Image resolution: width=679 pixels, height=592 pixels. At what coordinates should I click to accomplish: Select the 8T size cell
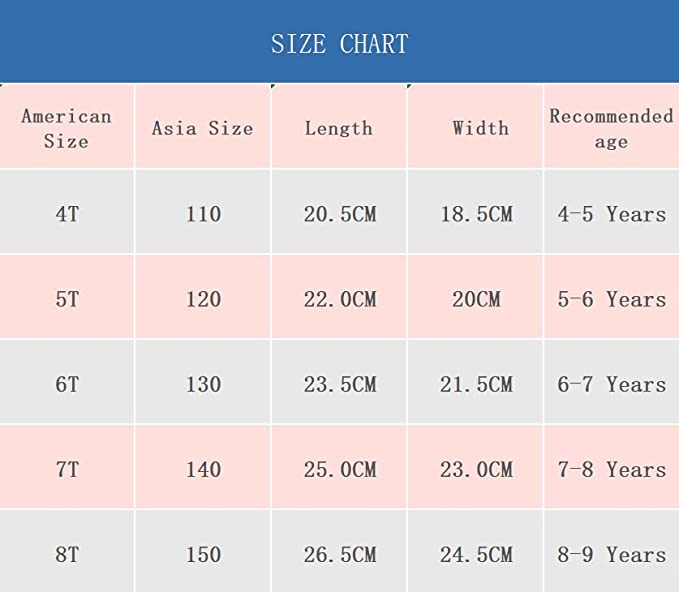(67, 551)
